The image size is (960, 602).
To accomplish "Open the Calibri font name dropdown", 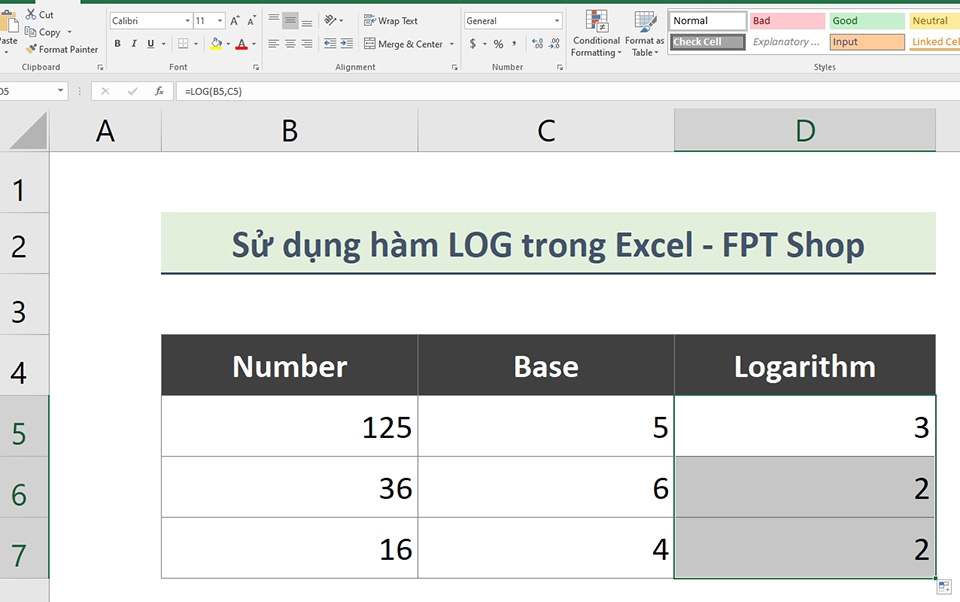I will pyautogui.click(x=187, y=21).
